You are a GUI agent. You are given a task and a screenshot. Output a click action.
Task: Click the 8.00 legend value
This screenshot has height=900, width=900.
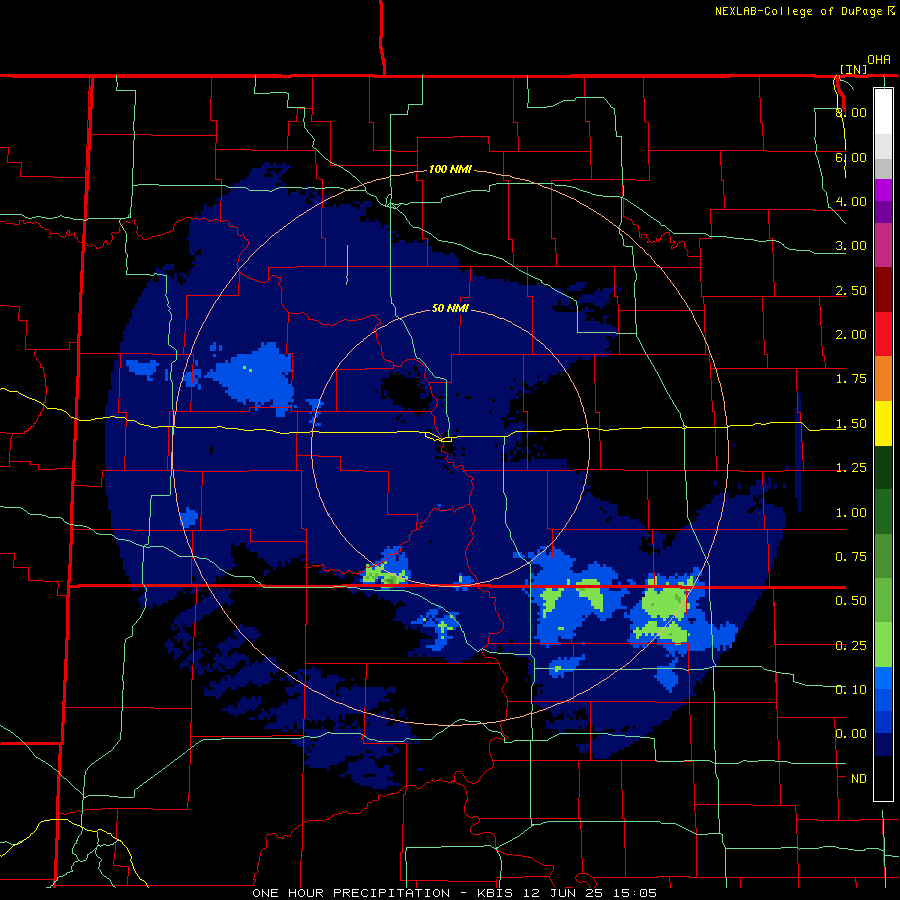point(851,112)
